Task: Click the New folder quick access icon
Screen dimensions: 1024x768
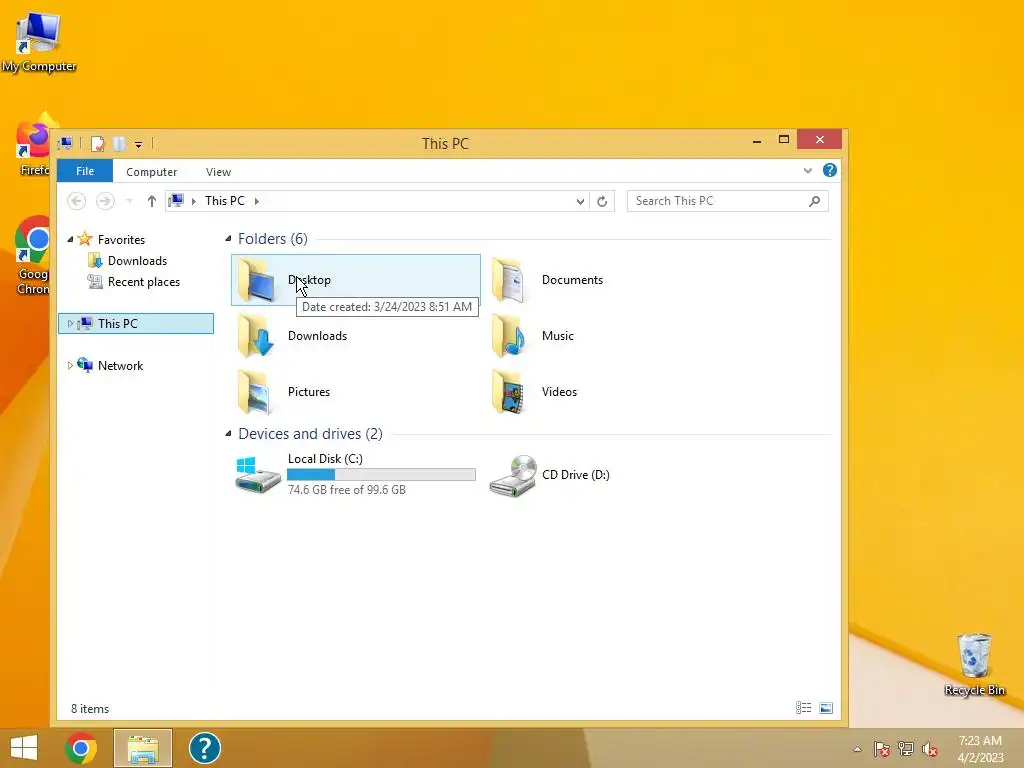Action: [x=119, y=144]
